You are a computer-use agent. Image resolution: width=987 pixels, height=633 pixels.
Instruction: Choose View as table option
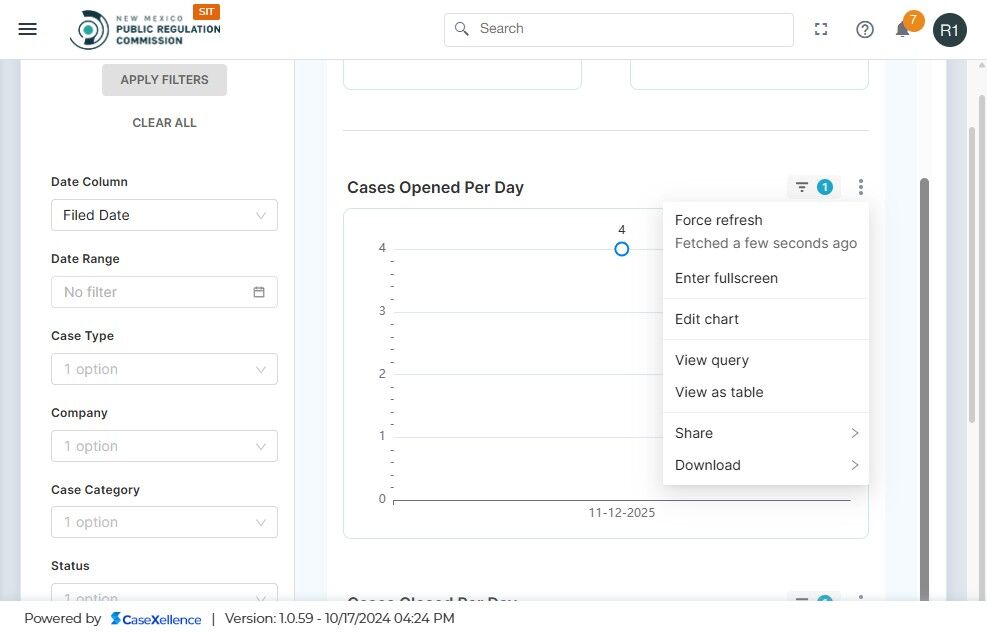click(x=766, y=392)
